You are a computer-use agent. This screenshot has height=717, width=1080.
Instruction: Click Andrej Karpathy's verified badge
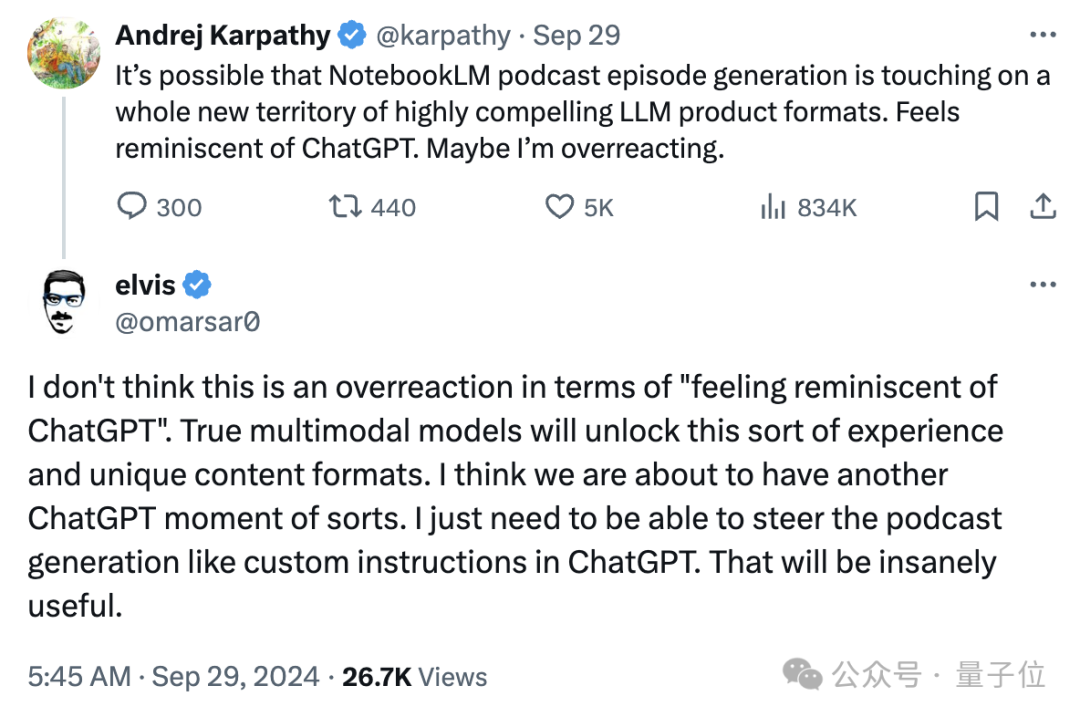351,36
